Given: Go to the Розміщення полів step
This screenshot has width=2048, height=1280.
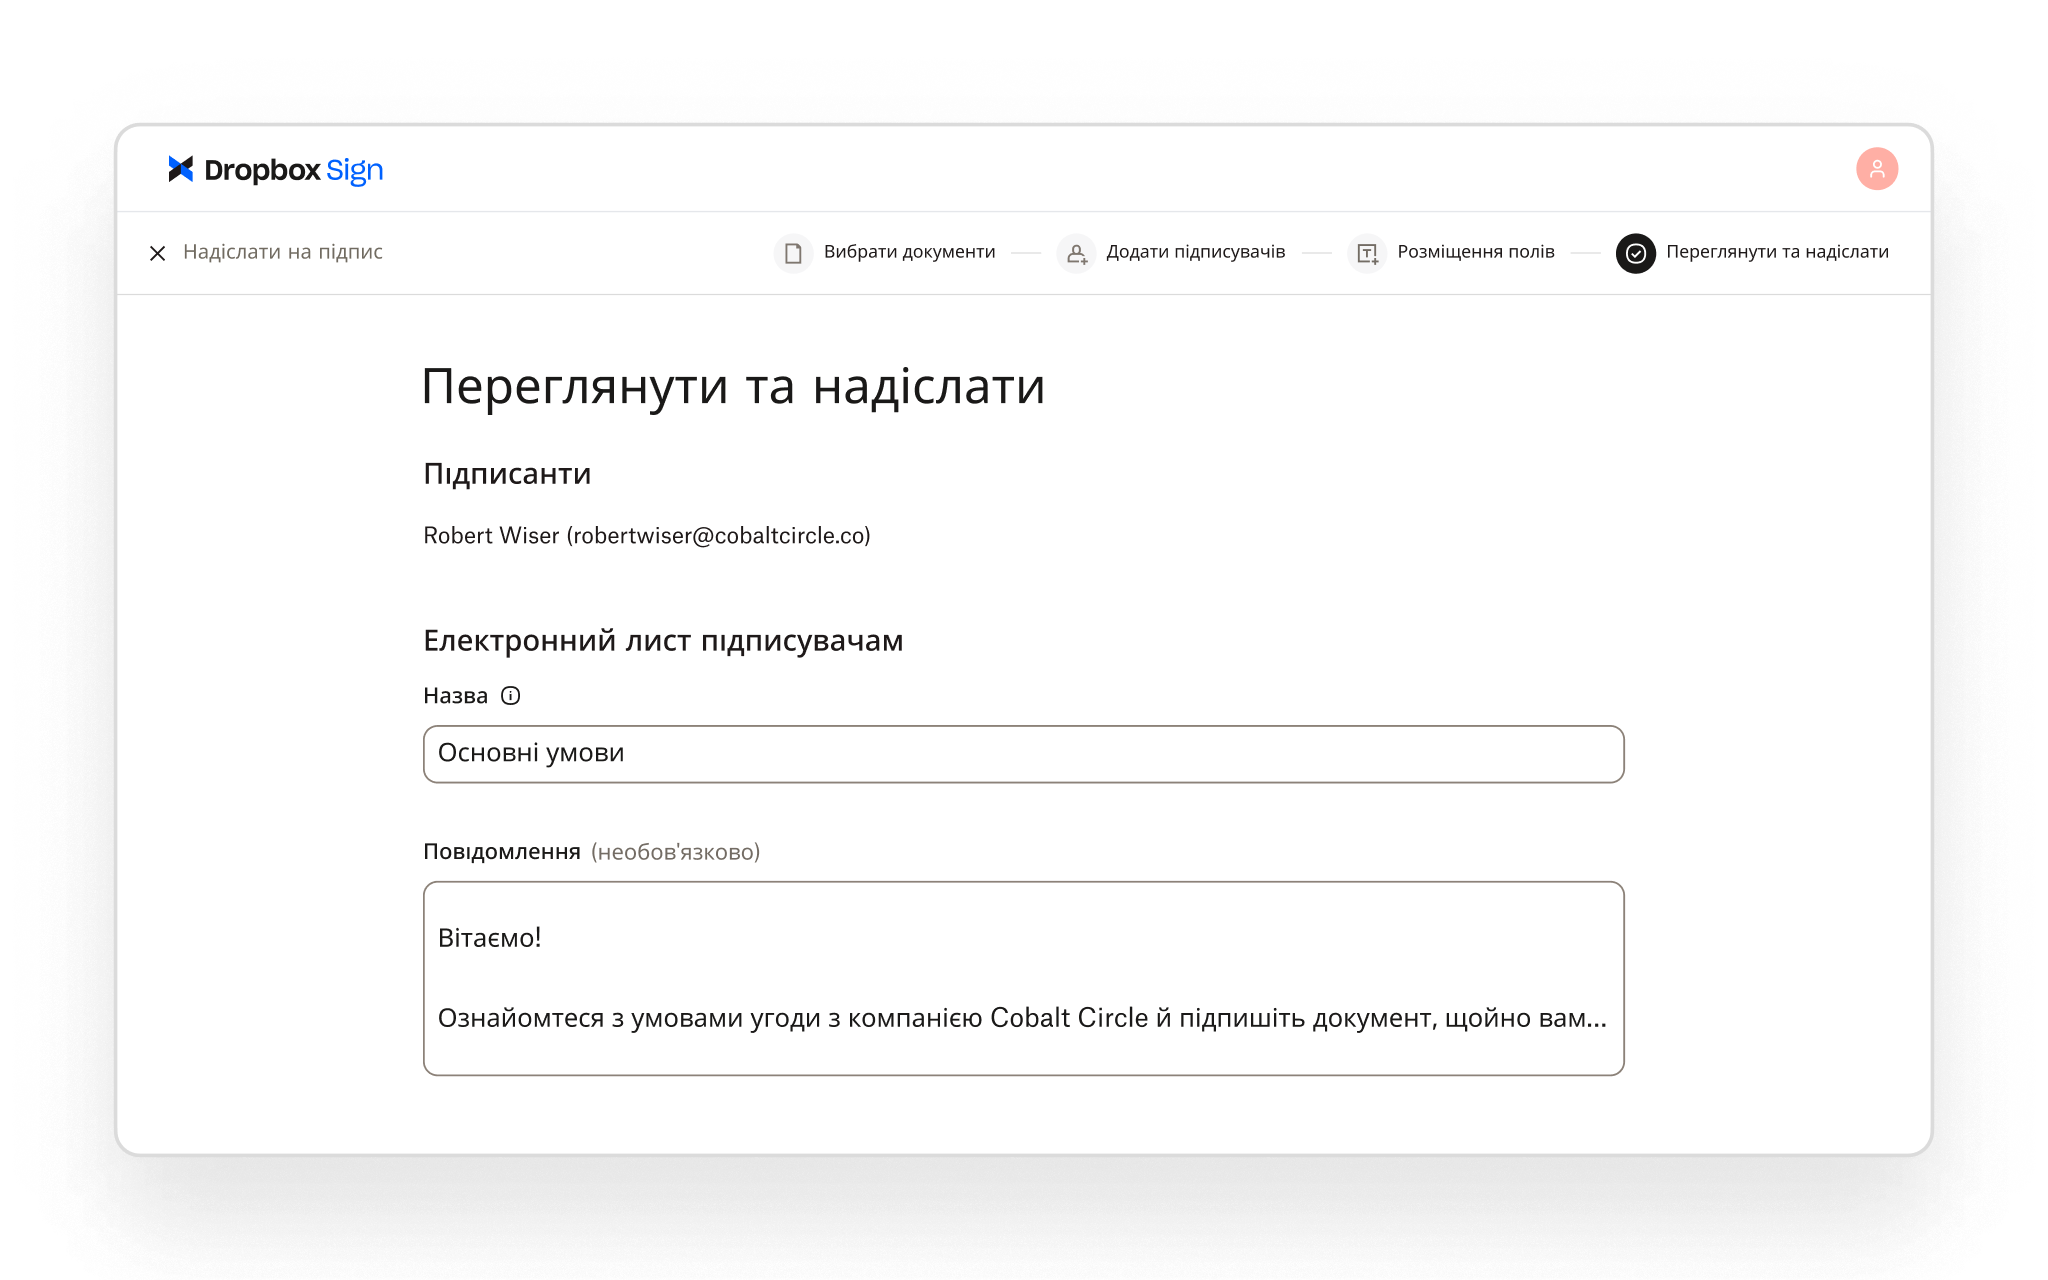Looking at the screenshot, I should tap(1476, 252).
